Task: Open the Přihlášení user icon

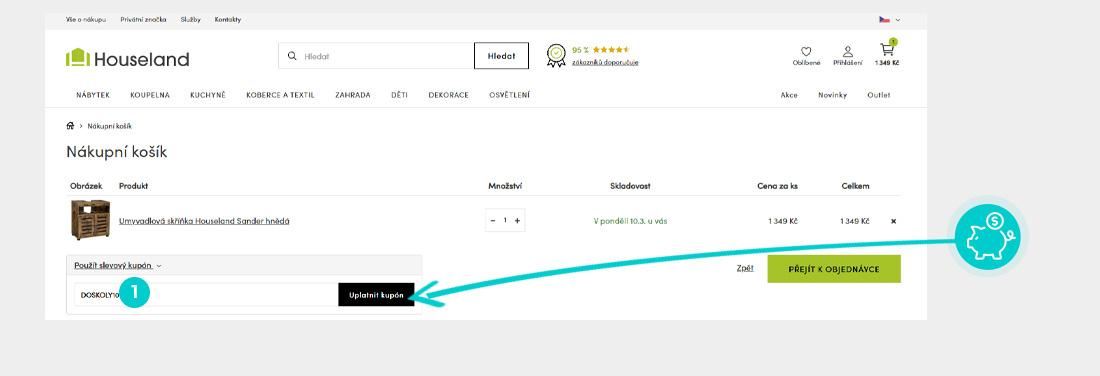Action: [x=847, y=51]
